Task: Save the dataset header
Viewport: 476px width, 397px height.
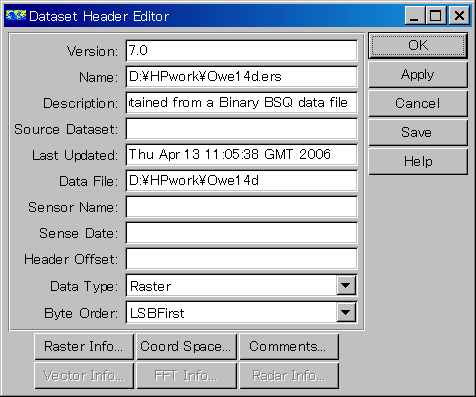Action: pos(418,132)
